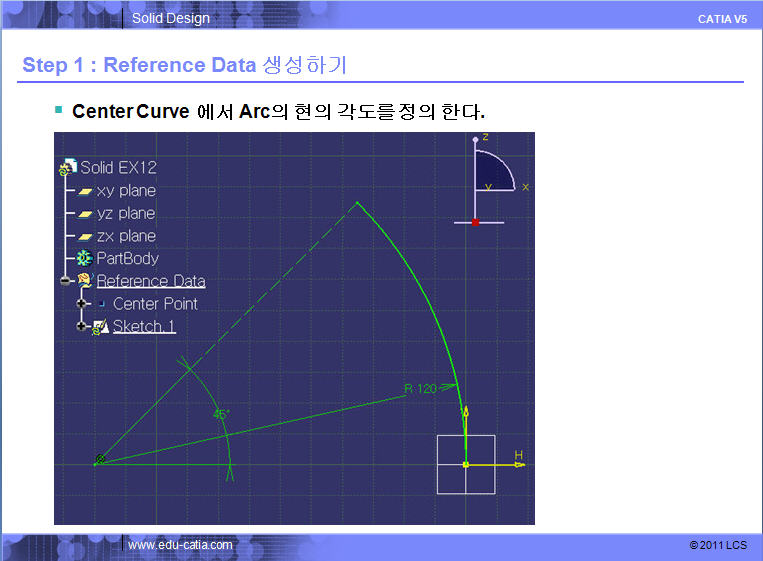Image resolution: width=763 pixels, height=561 pixels.
Task: Click the zx plane icon in tree
Action: pos(86,237)
